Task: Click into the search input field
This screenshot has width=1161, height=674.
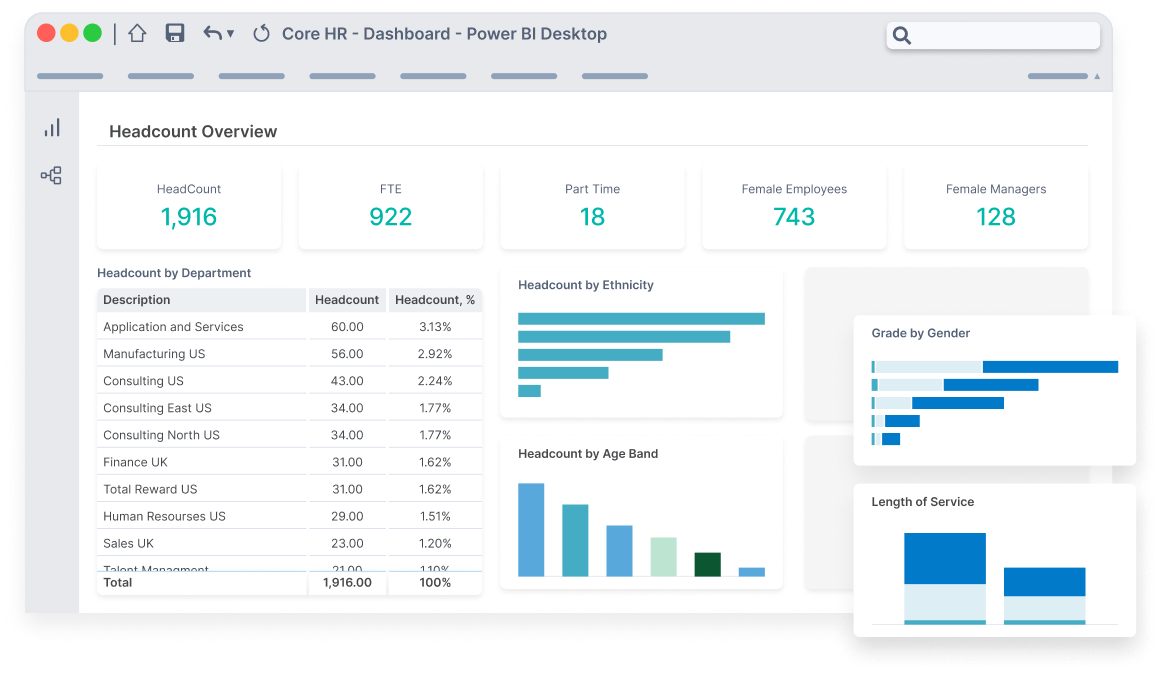Action: click(1000, 34)
